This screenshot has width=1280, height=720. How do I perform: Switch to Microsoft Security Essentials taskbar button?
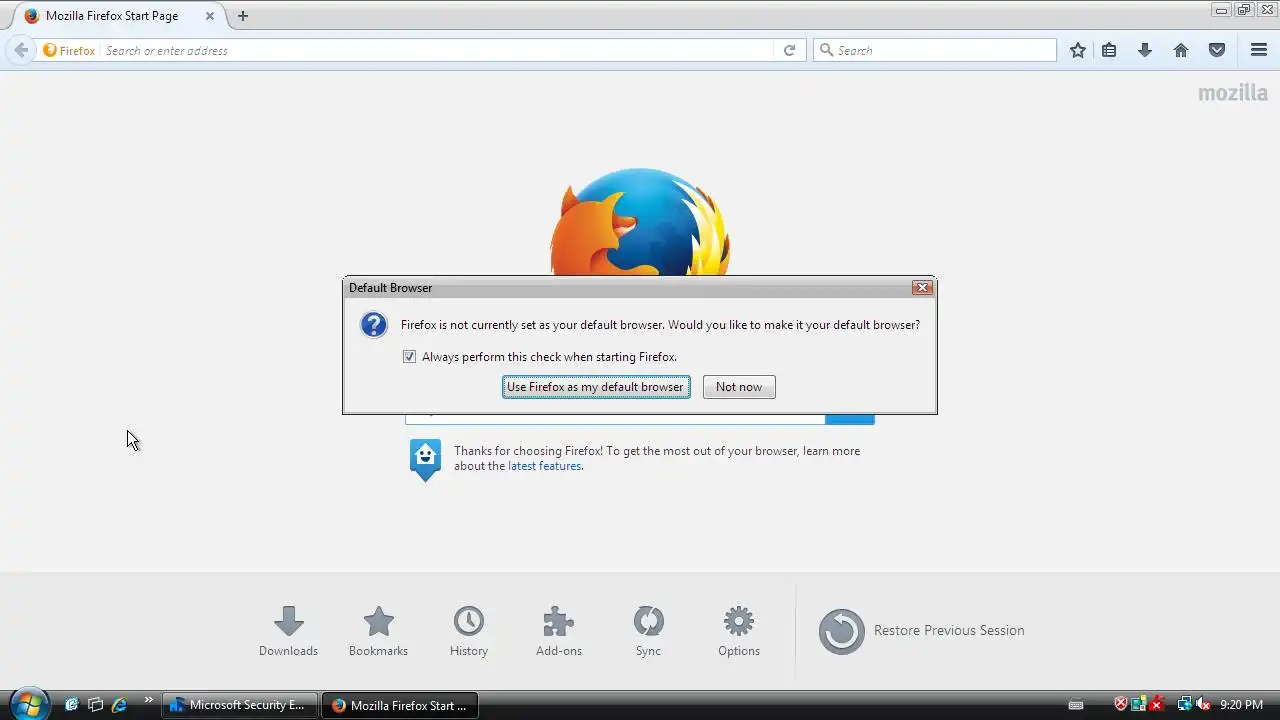240,705
